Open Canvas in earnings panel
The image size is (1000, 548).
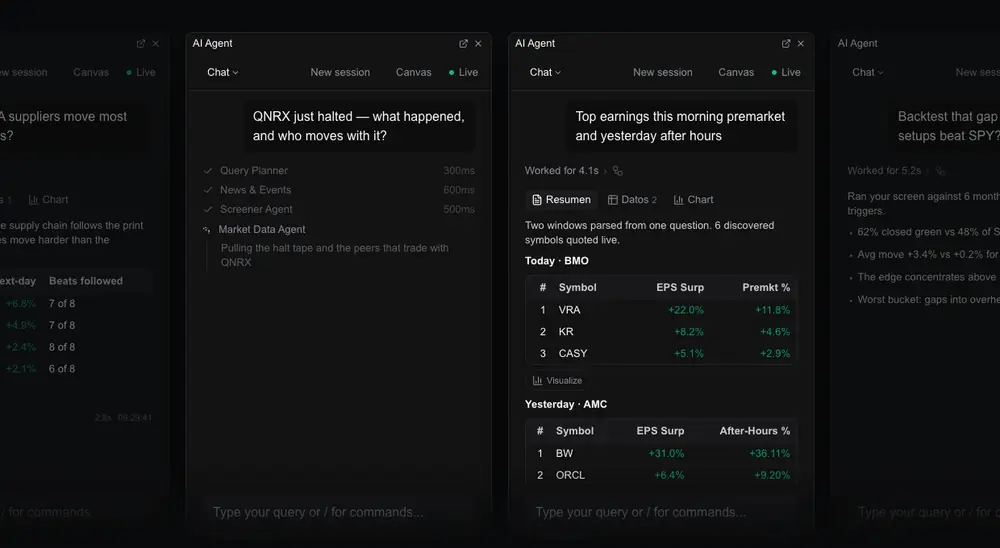[x=736, y=72]
